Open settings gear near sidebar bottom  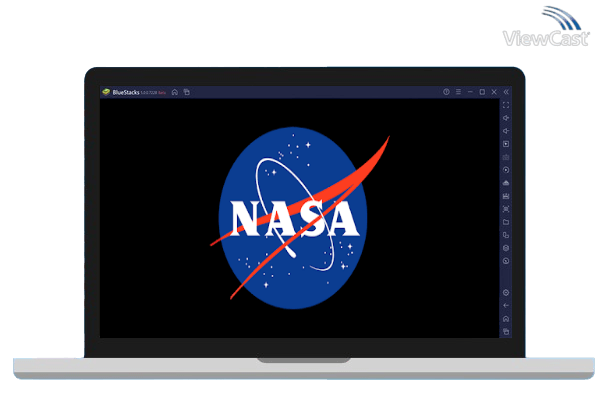point(506,293)
